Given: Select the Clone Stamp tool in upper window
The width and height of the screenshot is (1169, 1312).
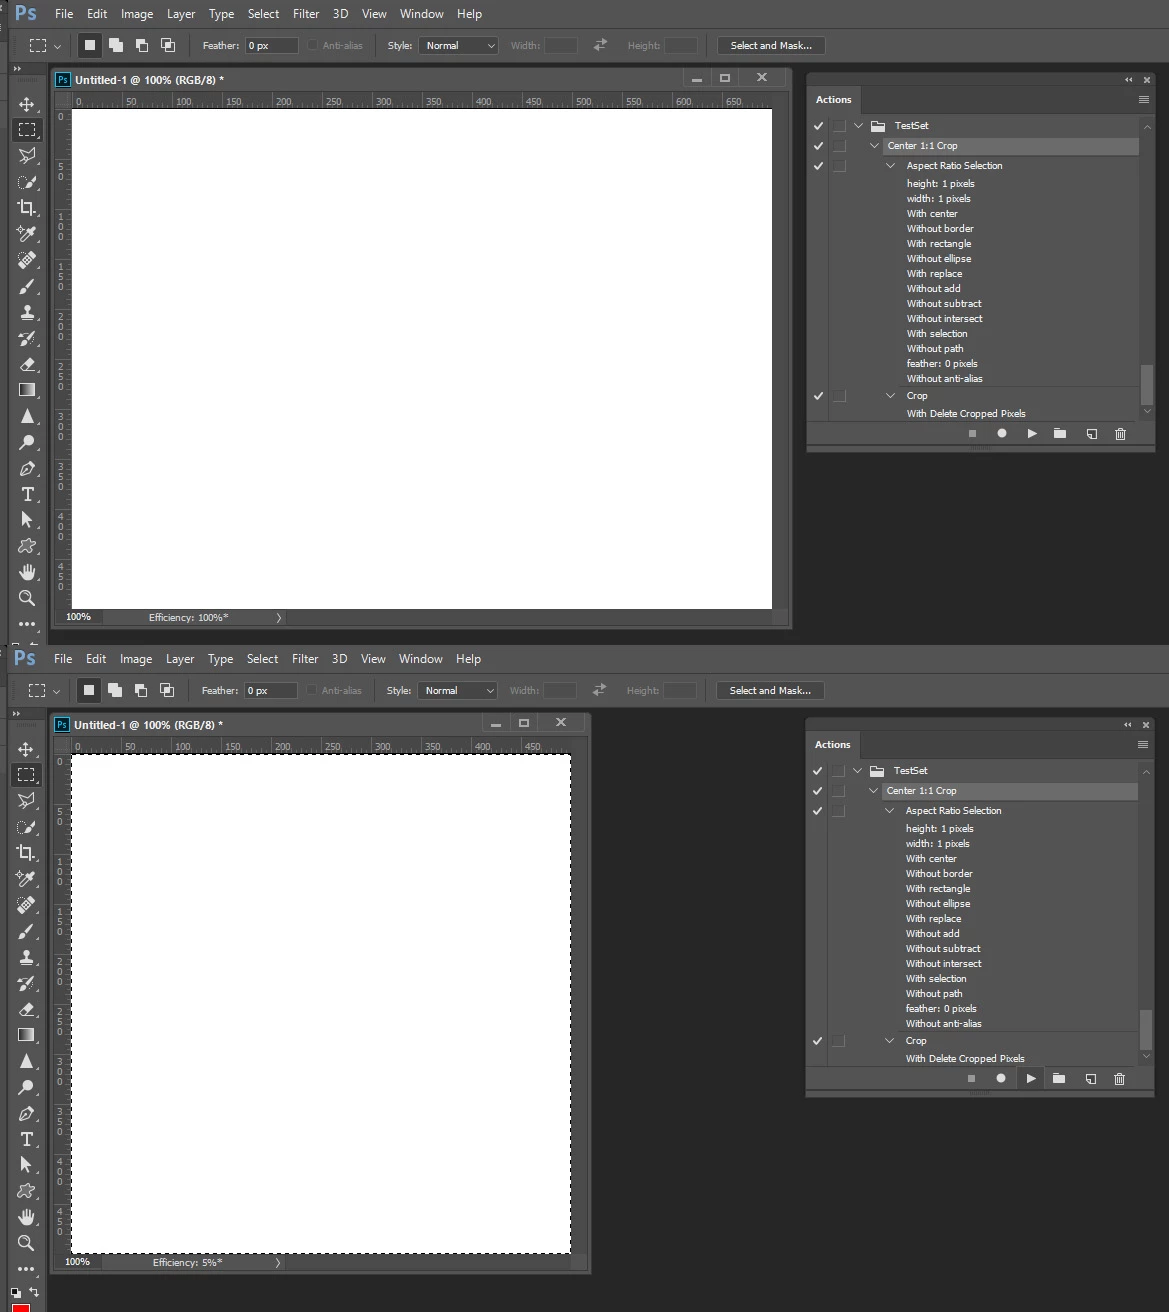Looking at the screenshot, I should tap(27, 312).
